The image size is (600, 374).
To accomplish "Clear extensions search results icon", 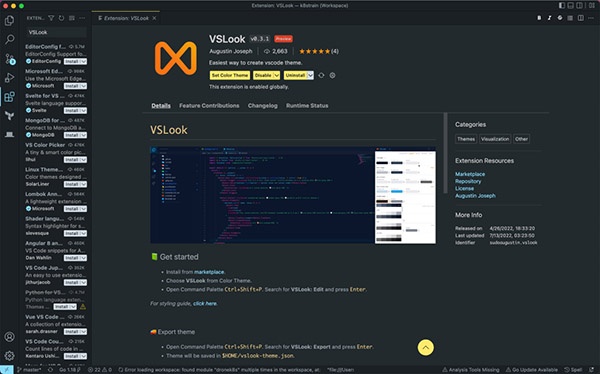I will coord(72,18).
